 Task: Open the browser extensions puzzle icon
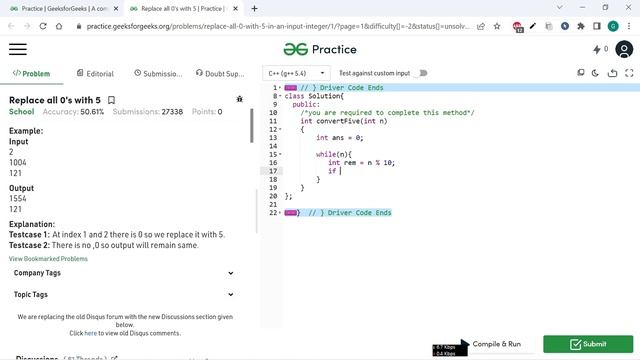(x=581, y=26)
